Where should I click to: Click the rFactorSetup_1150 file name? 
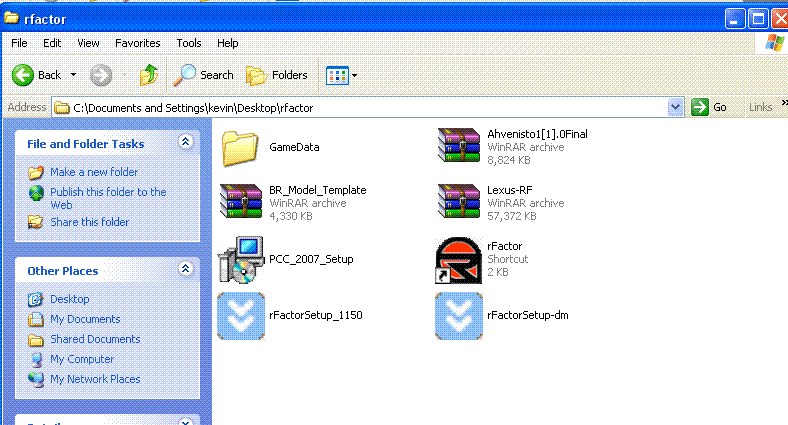[x=316, y=315]
